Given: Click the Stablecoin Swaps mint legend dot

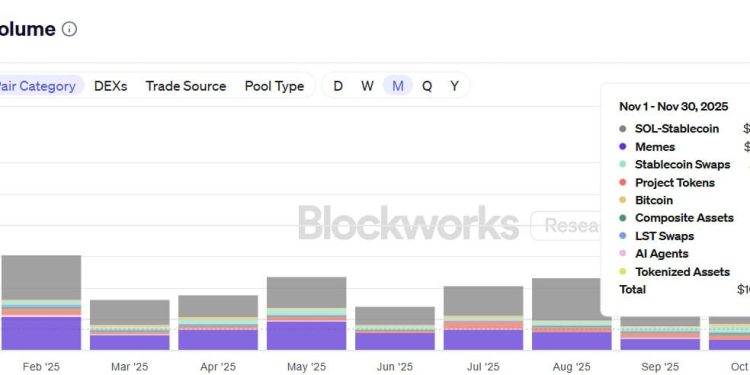Looking at the screenshot, I should pyautogui.click(x=622, y=165).
